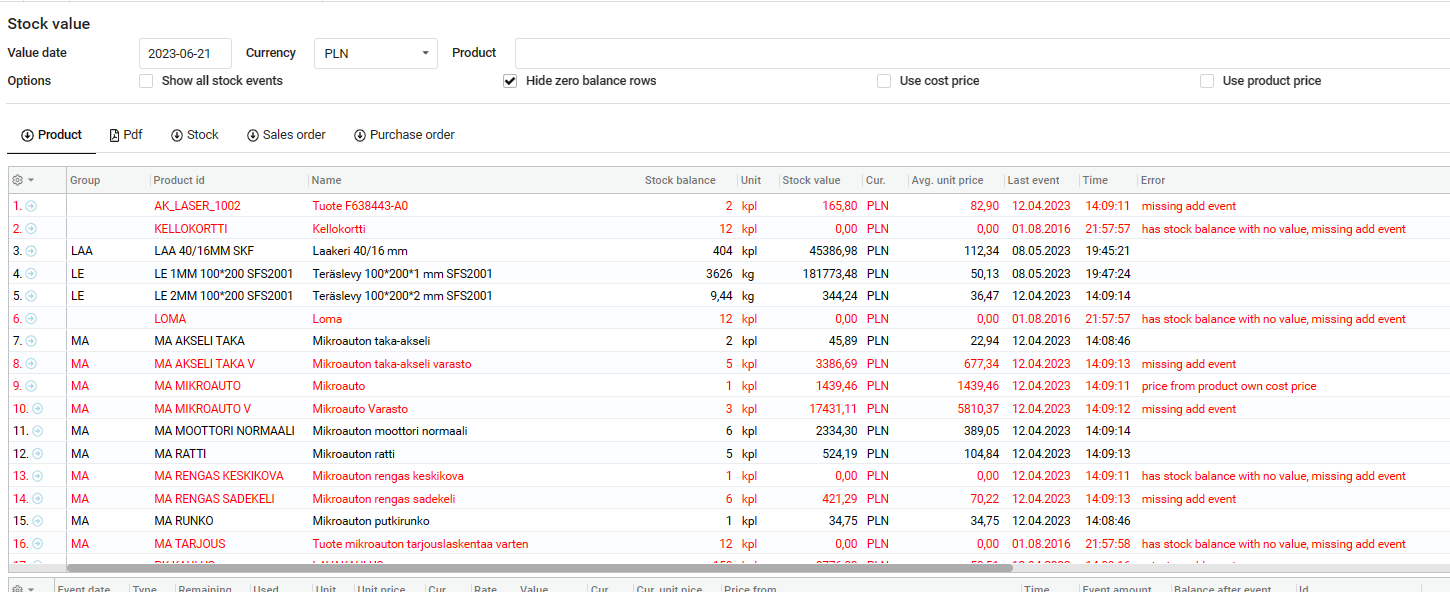Image resolution: width=1450 pixels, height=592 pixels.
Task: Click the arrow icon in row 1
Action: 31,206
